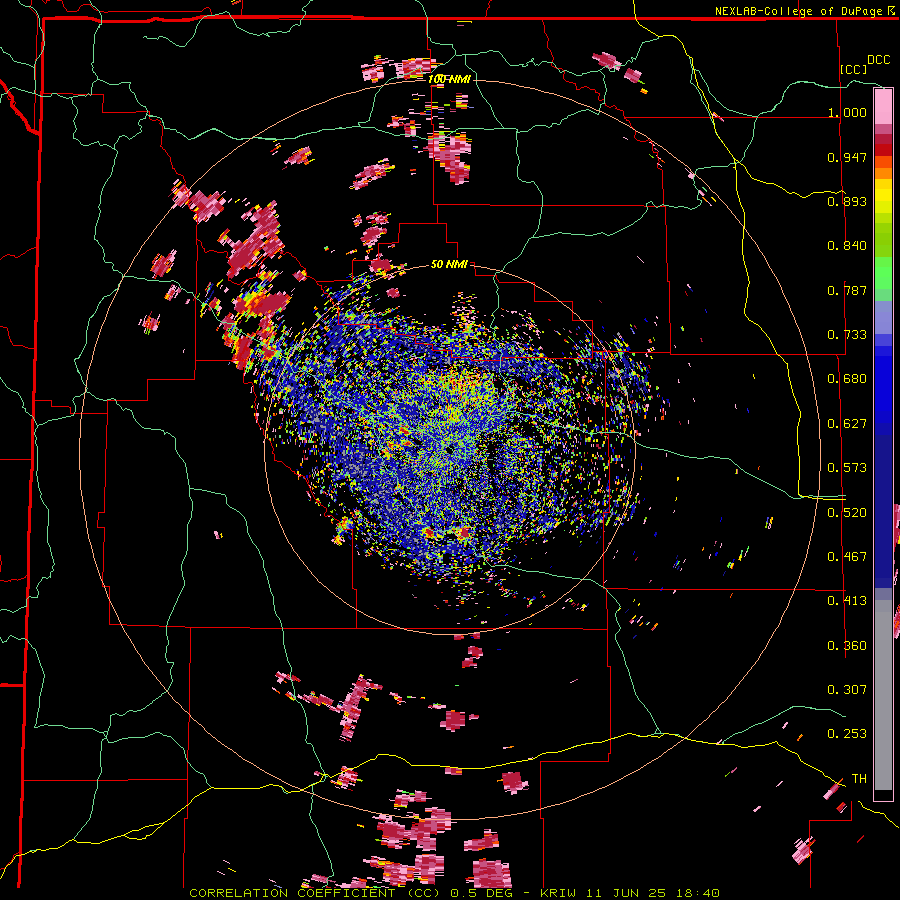Viewport: 900px width, 900px height.
Task: Select the 0.733 scale value
Action: tap(847, 335)
